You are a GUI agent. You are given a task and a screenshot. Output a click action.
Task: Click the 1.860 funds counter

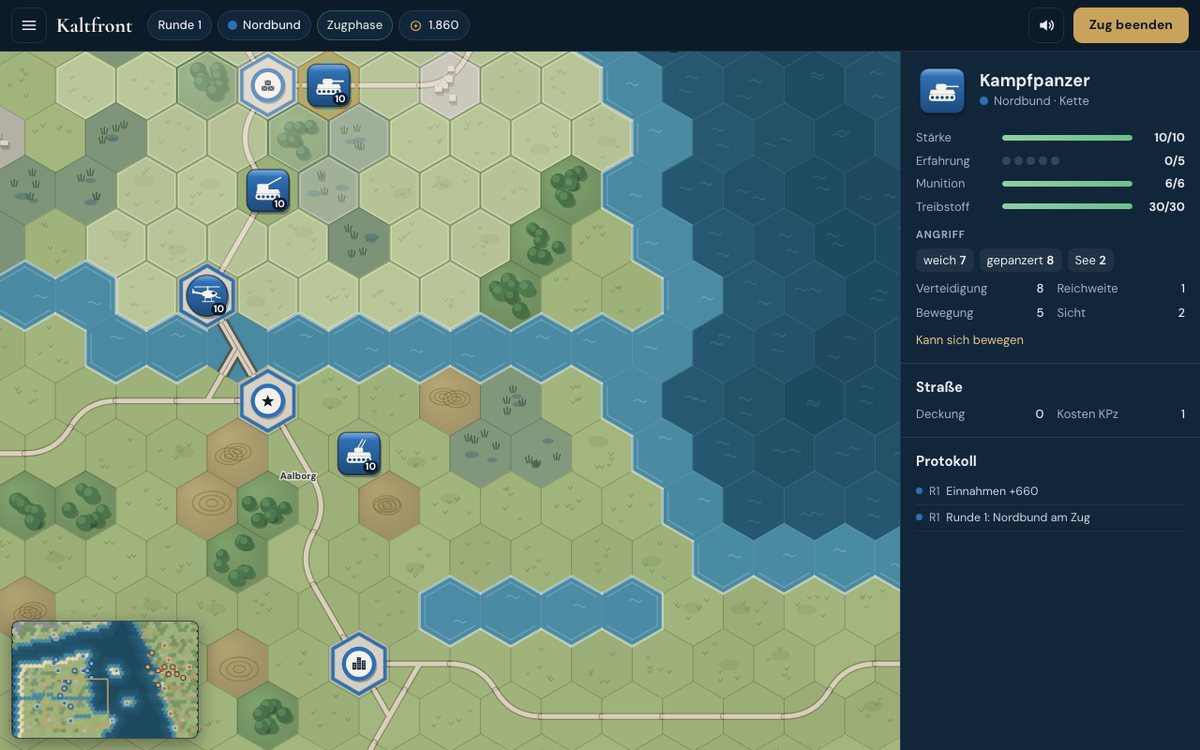[x=434, y=25]
